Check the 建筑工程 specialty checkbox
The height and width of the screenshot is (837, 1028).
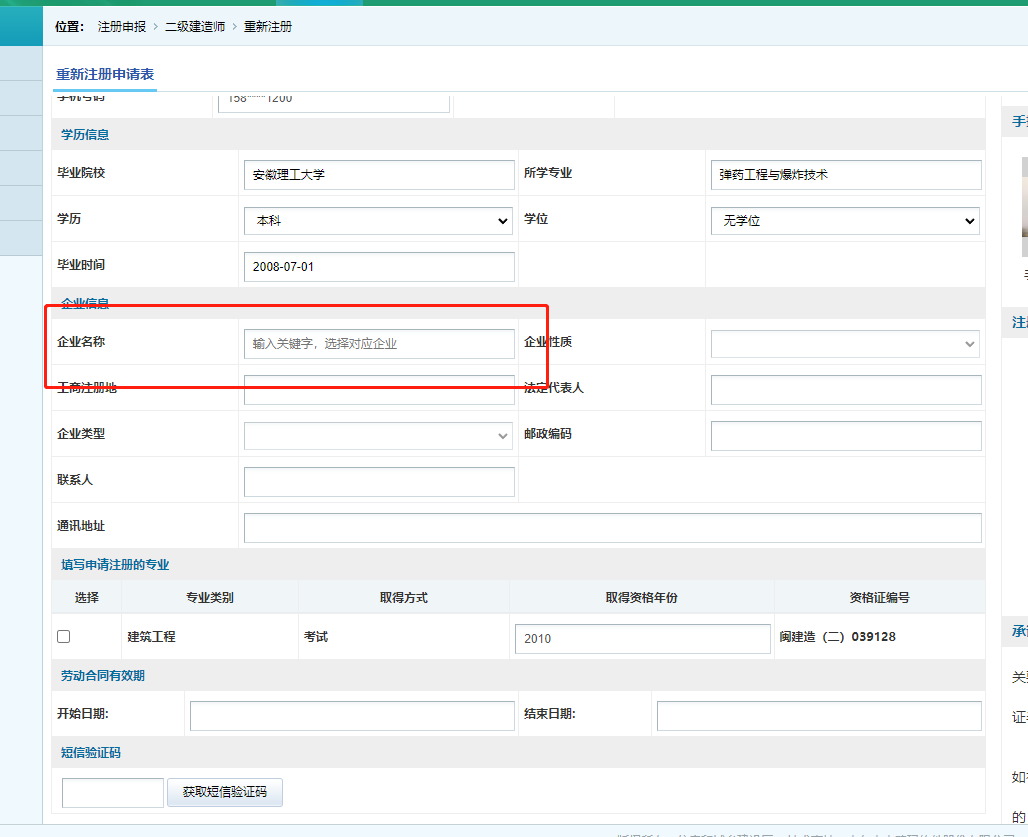(64, 637)
